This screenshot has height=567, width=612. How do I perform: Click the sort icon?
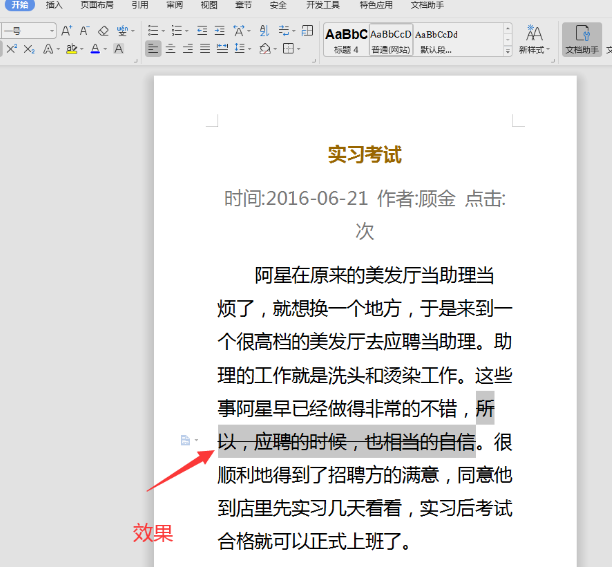pos(264,30)
